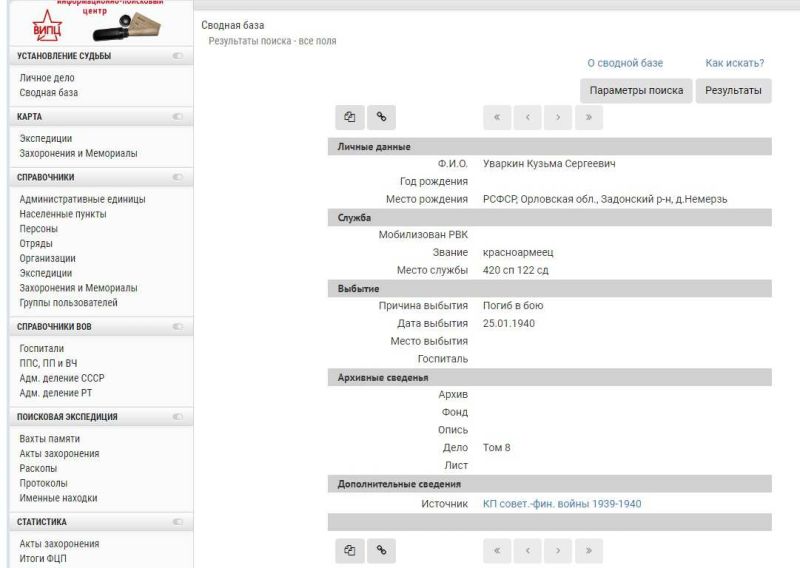Click the chain link icon in top toolbar

click(381, 117)
